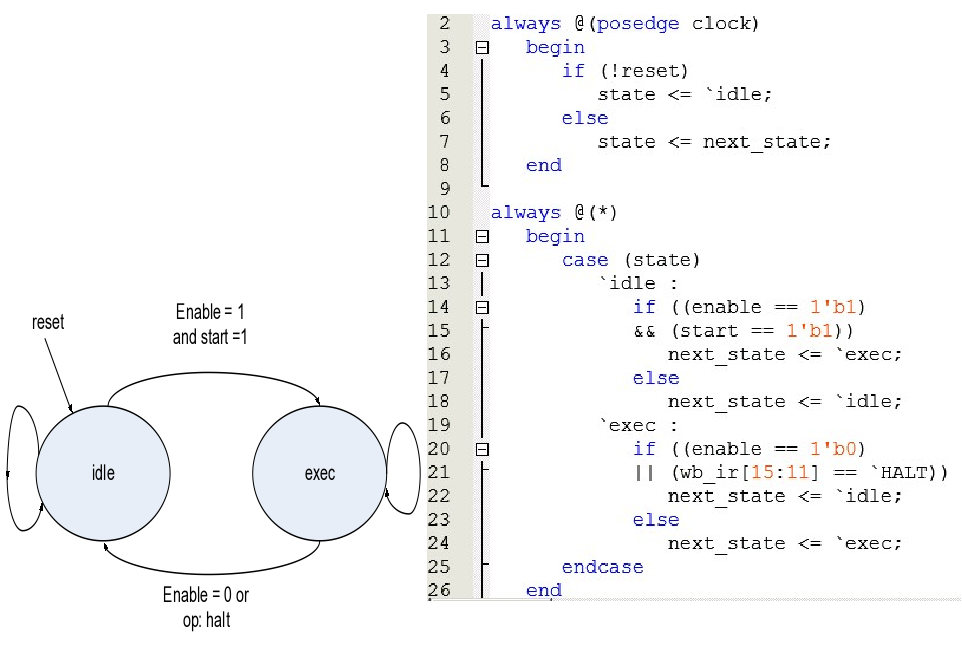Image resolution: width=962 pixels, height=648 pixels.
Task: Click line number 10 in the gutter
Action: (x=439, y=212)
